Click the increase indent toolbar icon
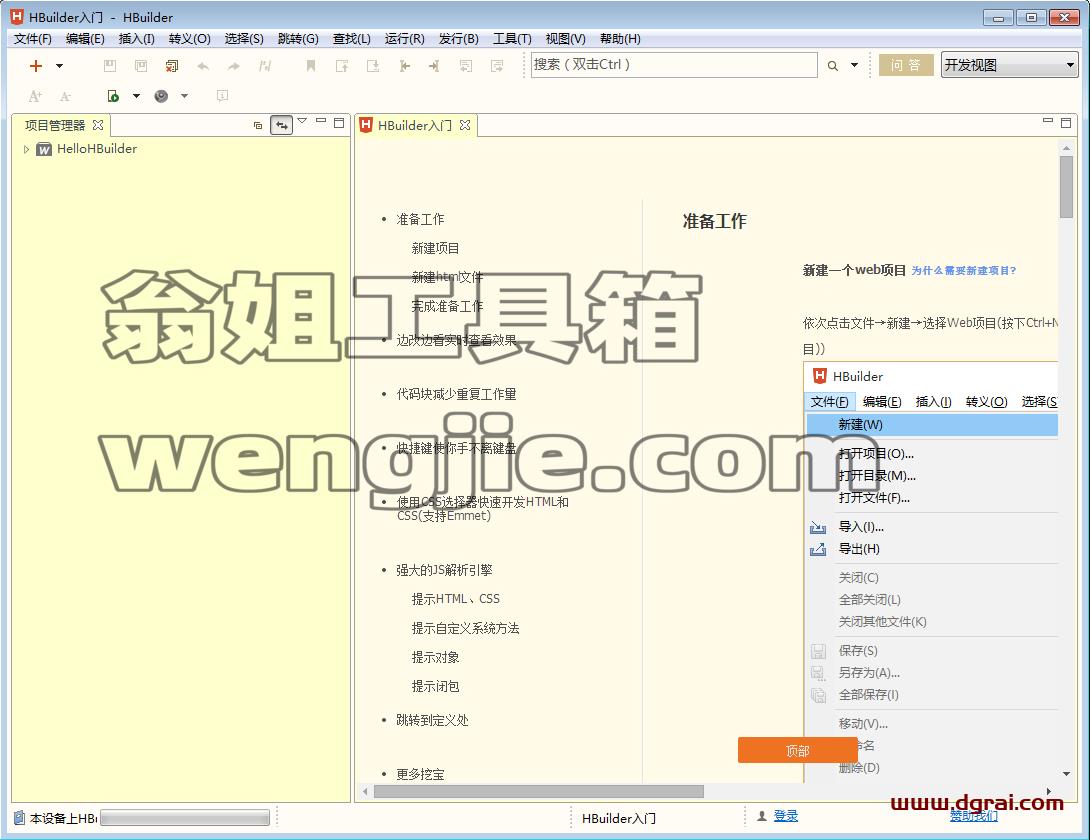This screenshot has height=840, width=1090. (x=434, y=66)
